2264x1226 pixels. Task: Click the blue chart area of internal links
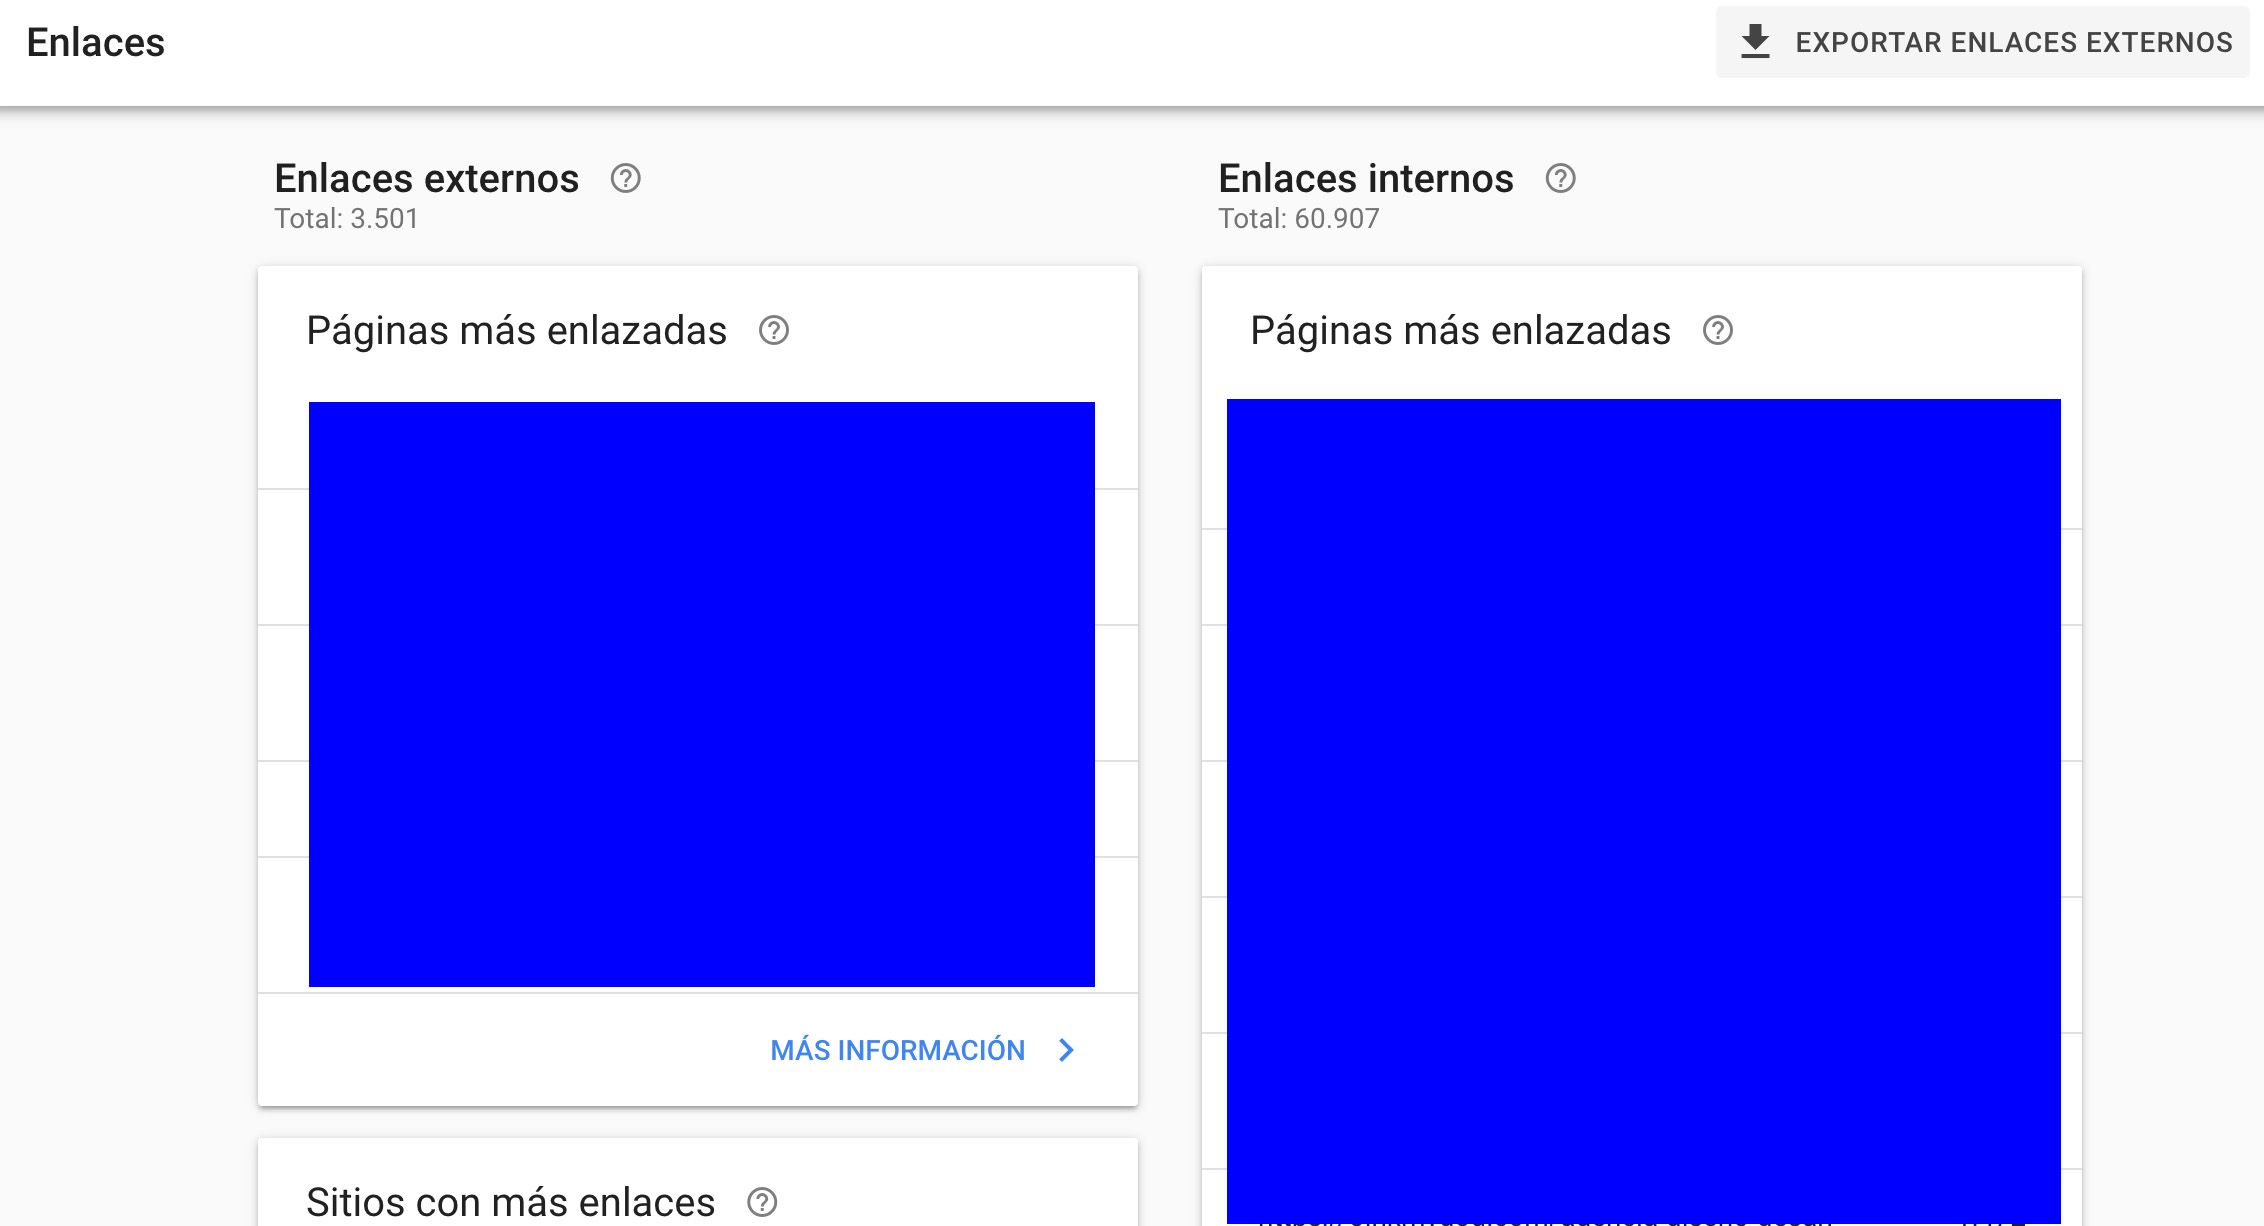click(x=1644, y=800)
